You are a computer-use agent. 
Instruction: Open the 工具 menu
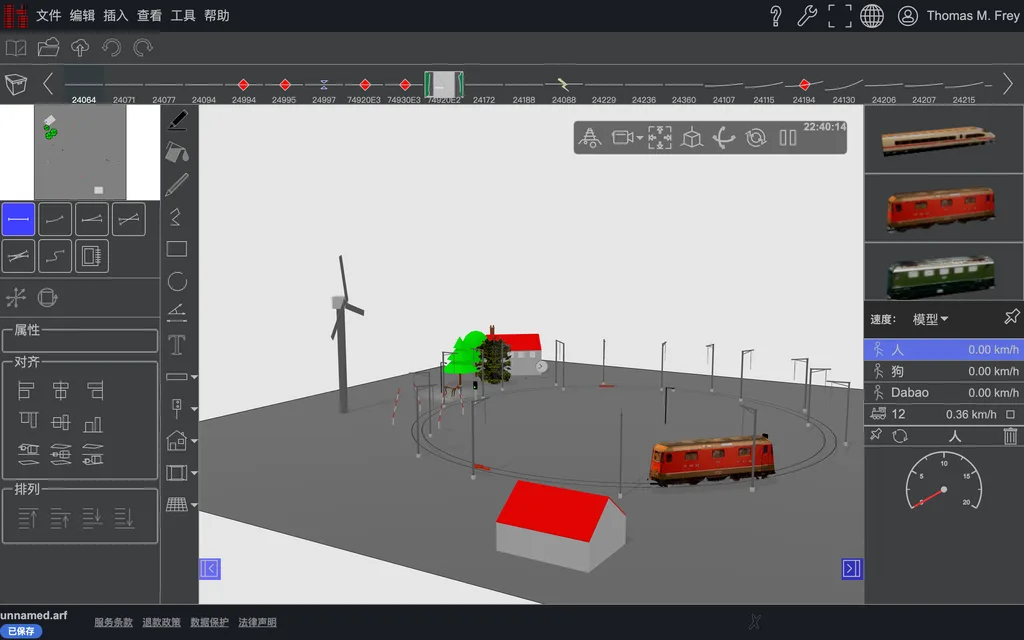tap(183, 16)
